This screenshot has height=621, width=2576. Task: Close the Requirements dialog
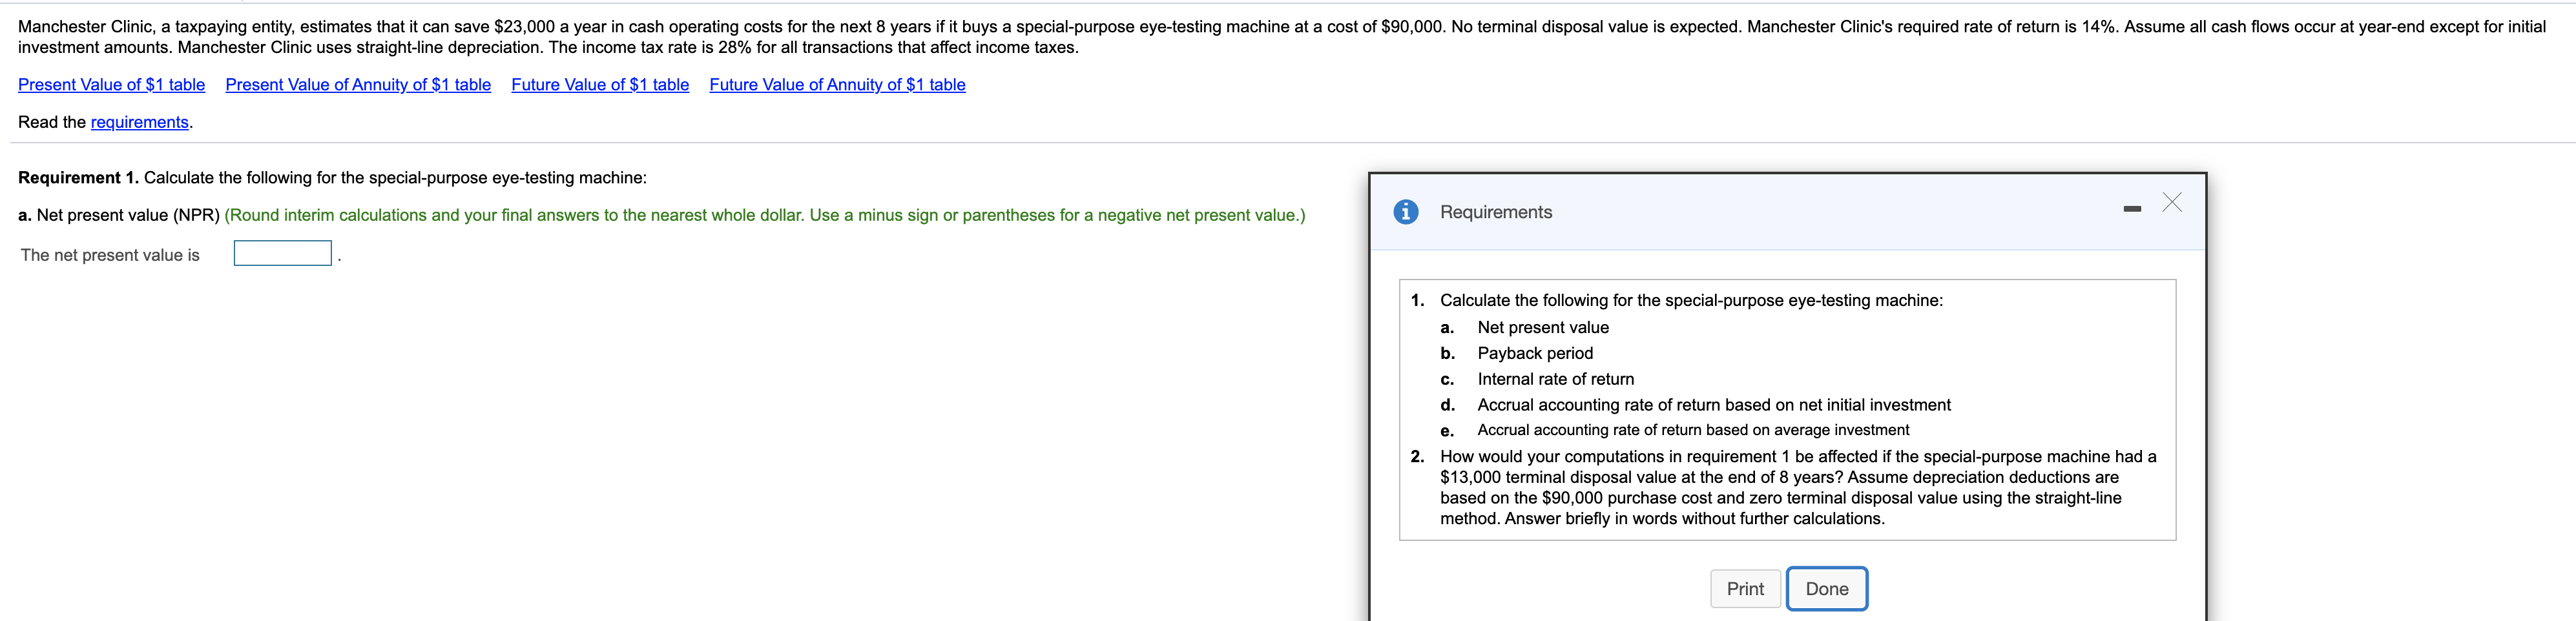point(2172,202)
